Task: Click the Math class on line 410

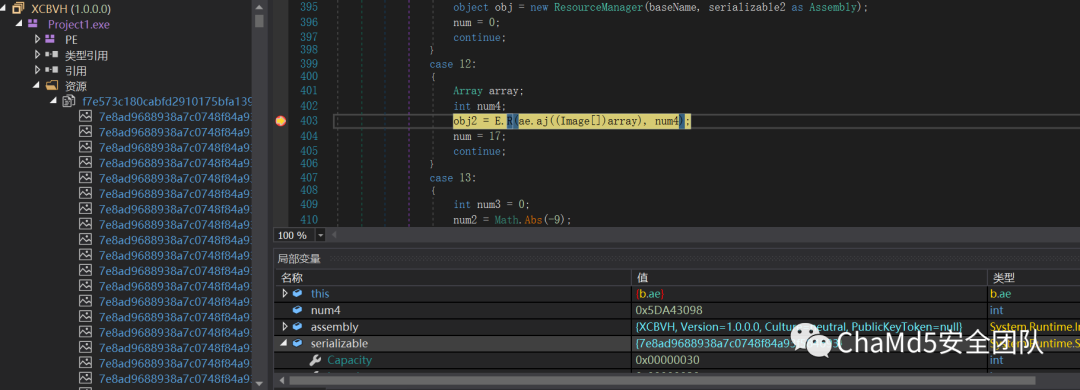Action: coord(506,220)
